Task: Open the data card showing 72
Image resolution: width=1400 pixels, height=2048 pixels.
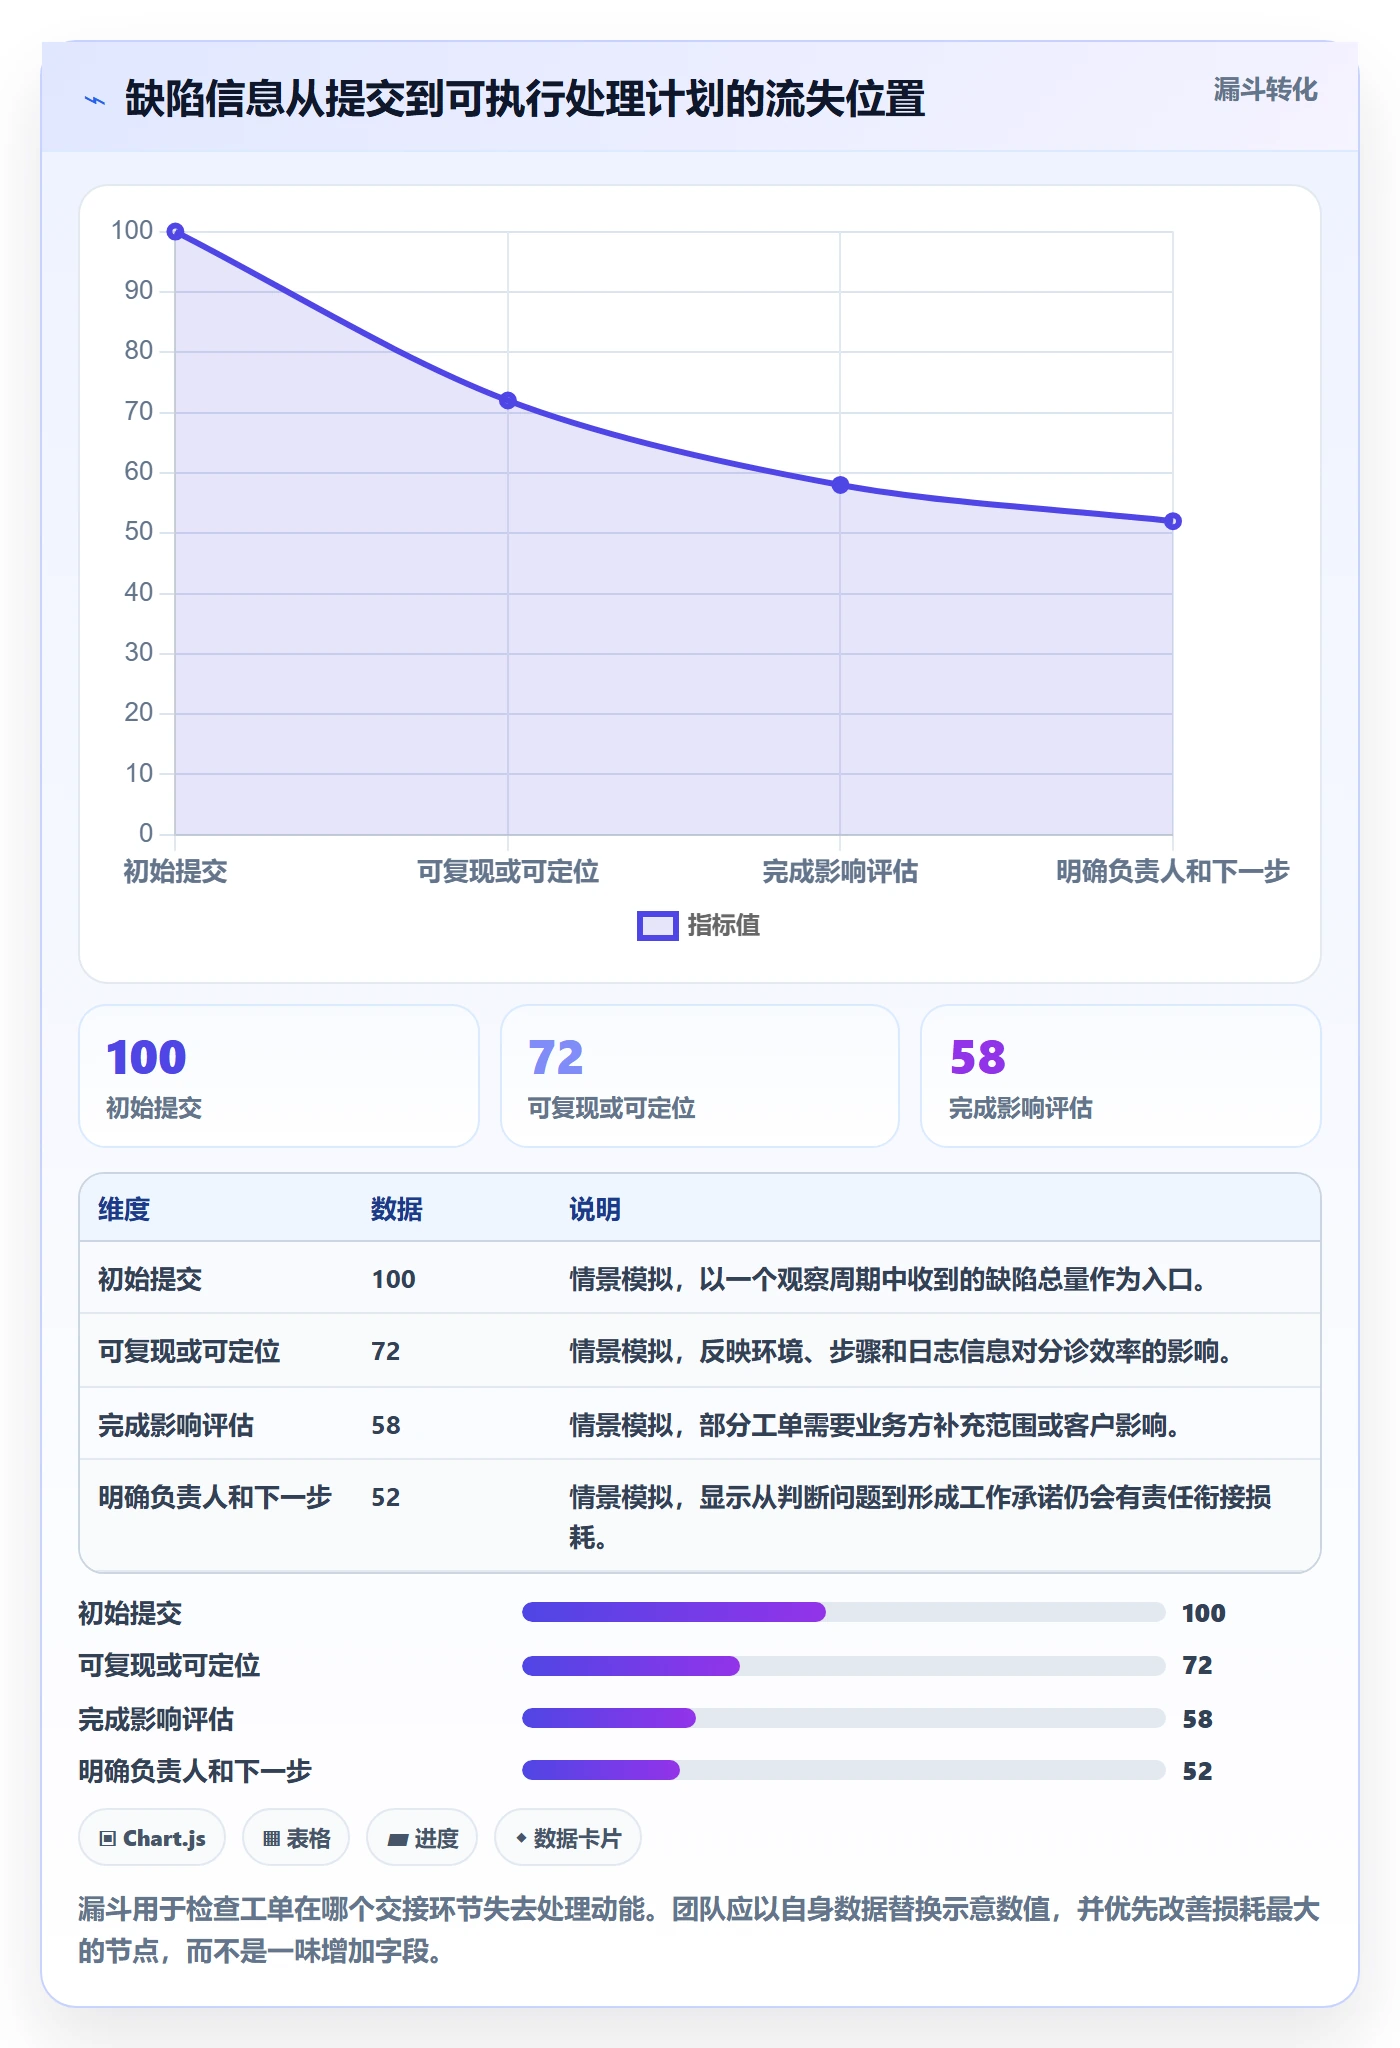Action: pyautogui.click(x=700, y=1076)
